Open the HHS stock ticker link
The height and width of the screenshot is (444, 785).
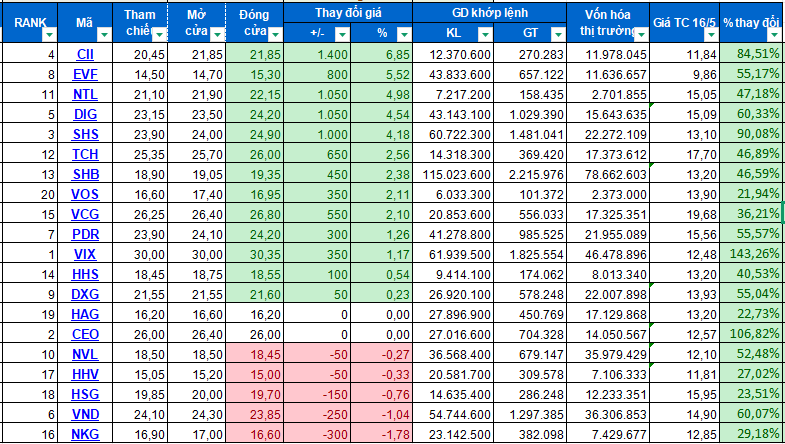click(x=85, y=274)
